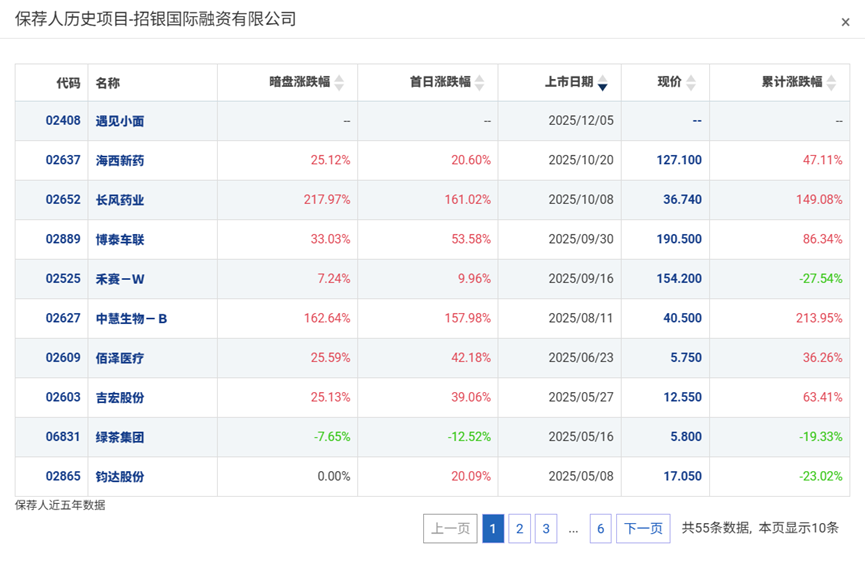Click stock code 02525
Image resolution: width=865 pixels, height=565 pixels.
pos(62,279)
